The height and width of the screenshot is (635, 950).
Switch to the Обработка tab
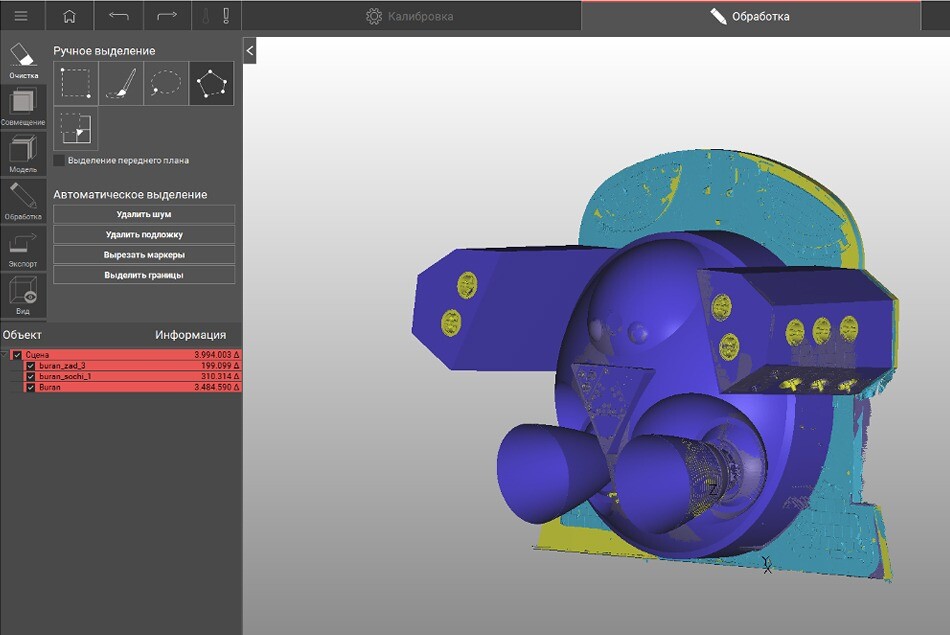click(750, 16)
